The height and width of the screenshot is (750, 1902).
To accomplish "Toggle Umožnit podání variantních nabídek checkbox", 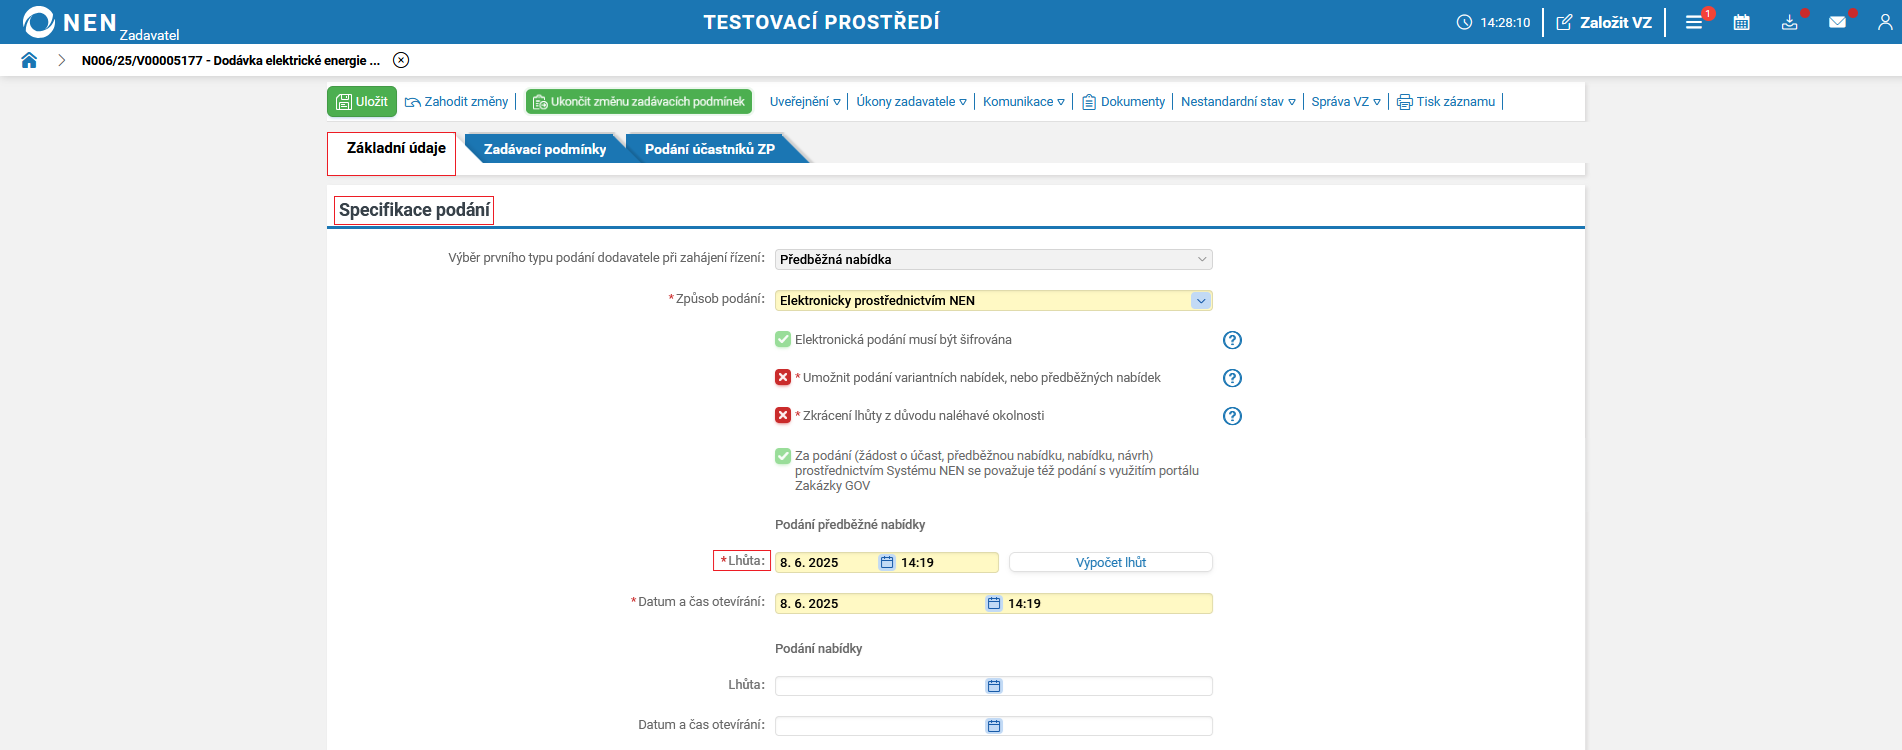I will coord(783,377).
